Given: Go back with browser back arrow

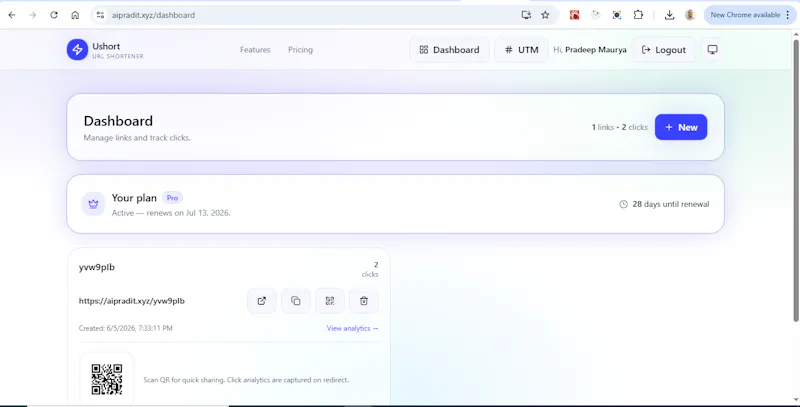Looking at the screenshot, I should 12,15.
